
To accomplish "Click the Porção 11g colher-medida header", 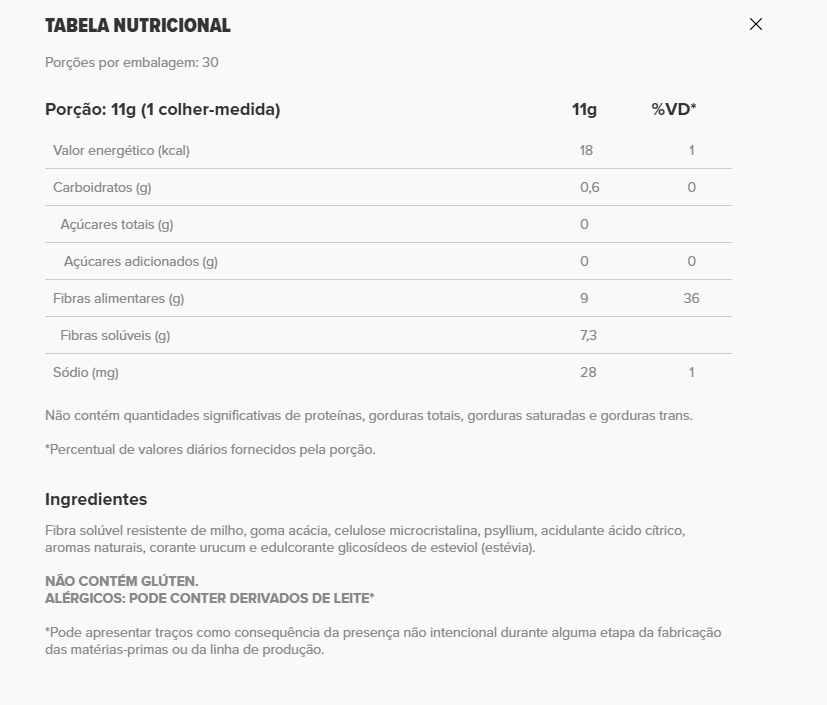I will [x=162, y=109].
